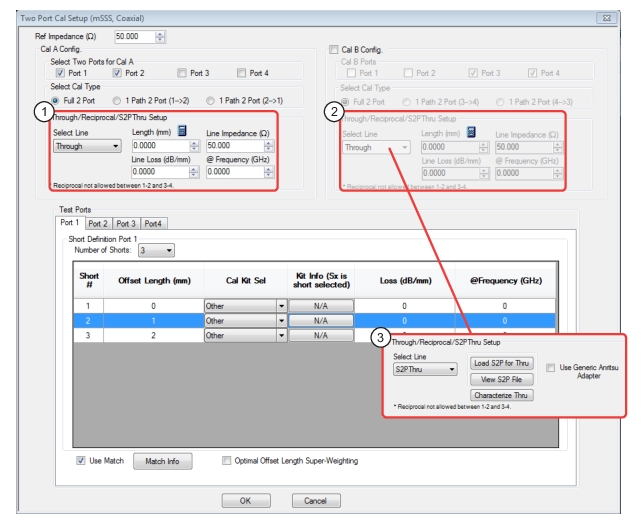Image resolution: width=643 pixels, height=520 pixels.
Task: Switch to Port 2 test port tab
Action: [98, 224]
